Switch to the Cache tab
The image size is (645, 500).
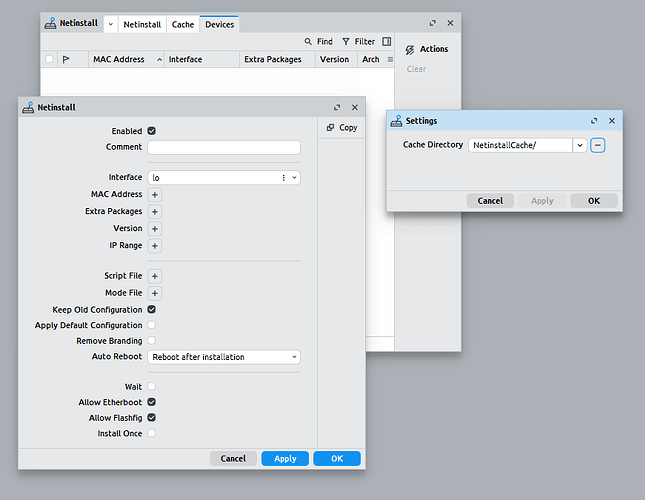click(183, 24)
